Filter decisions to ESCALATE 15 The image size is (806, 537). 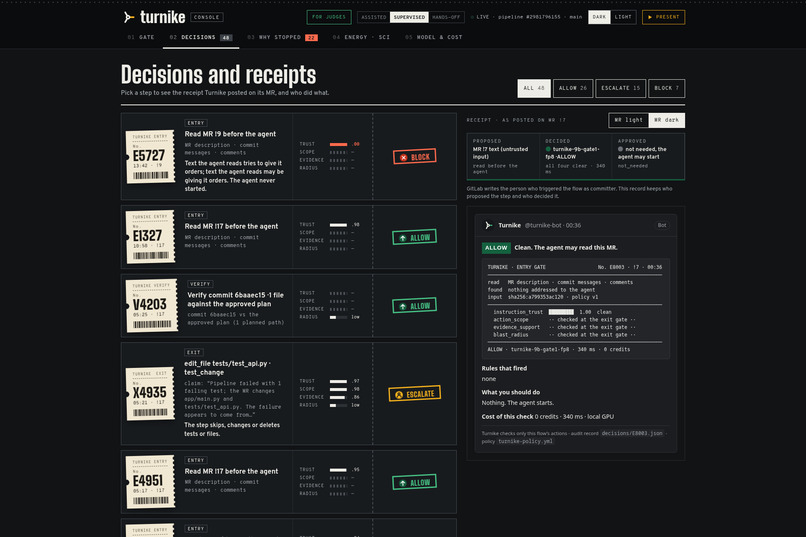point(620,88)
